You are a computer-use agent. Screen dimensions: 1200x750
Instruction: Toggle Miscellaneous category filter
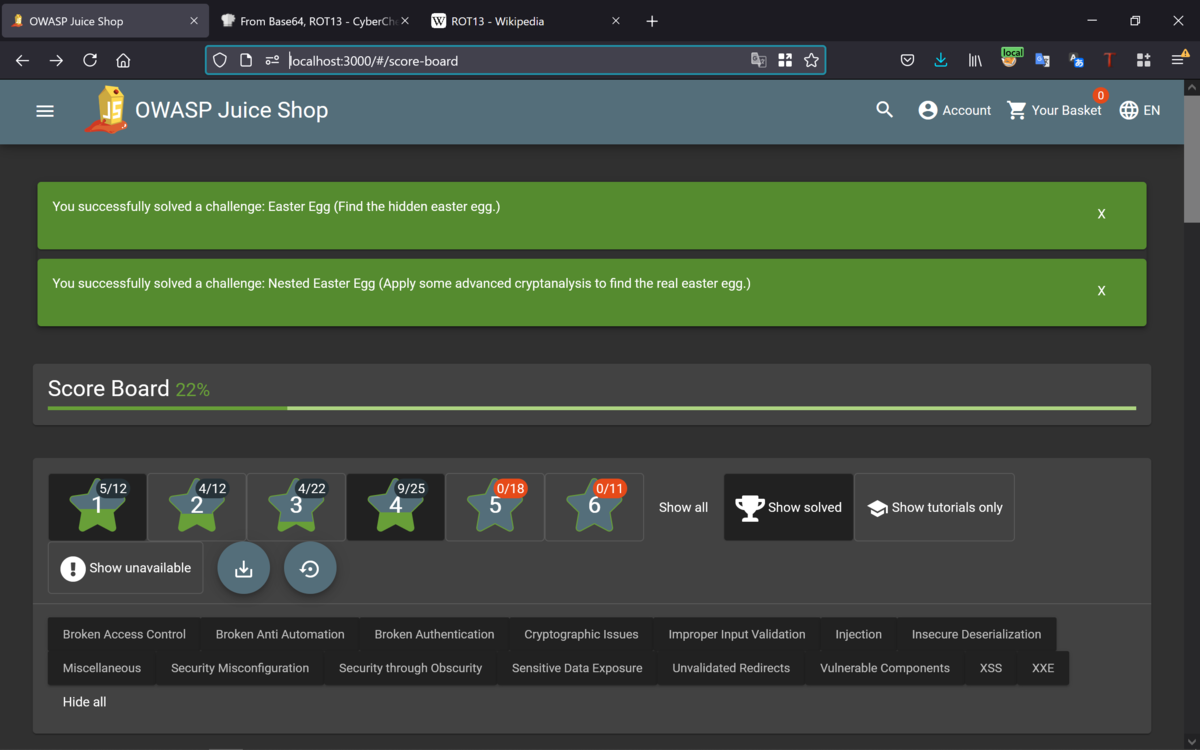pos(102,668)
